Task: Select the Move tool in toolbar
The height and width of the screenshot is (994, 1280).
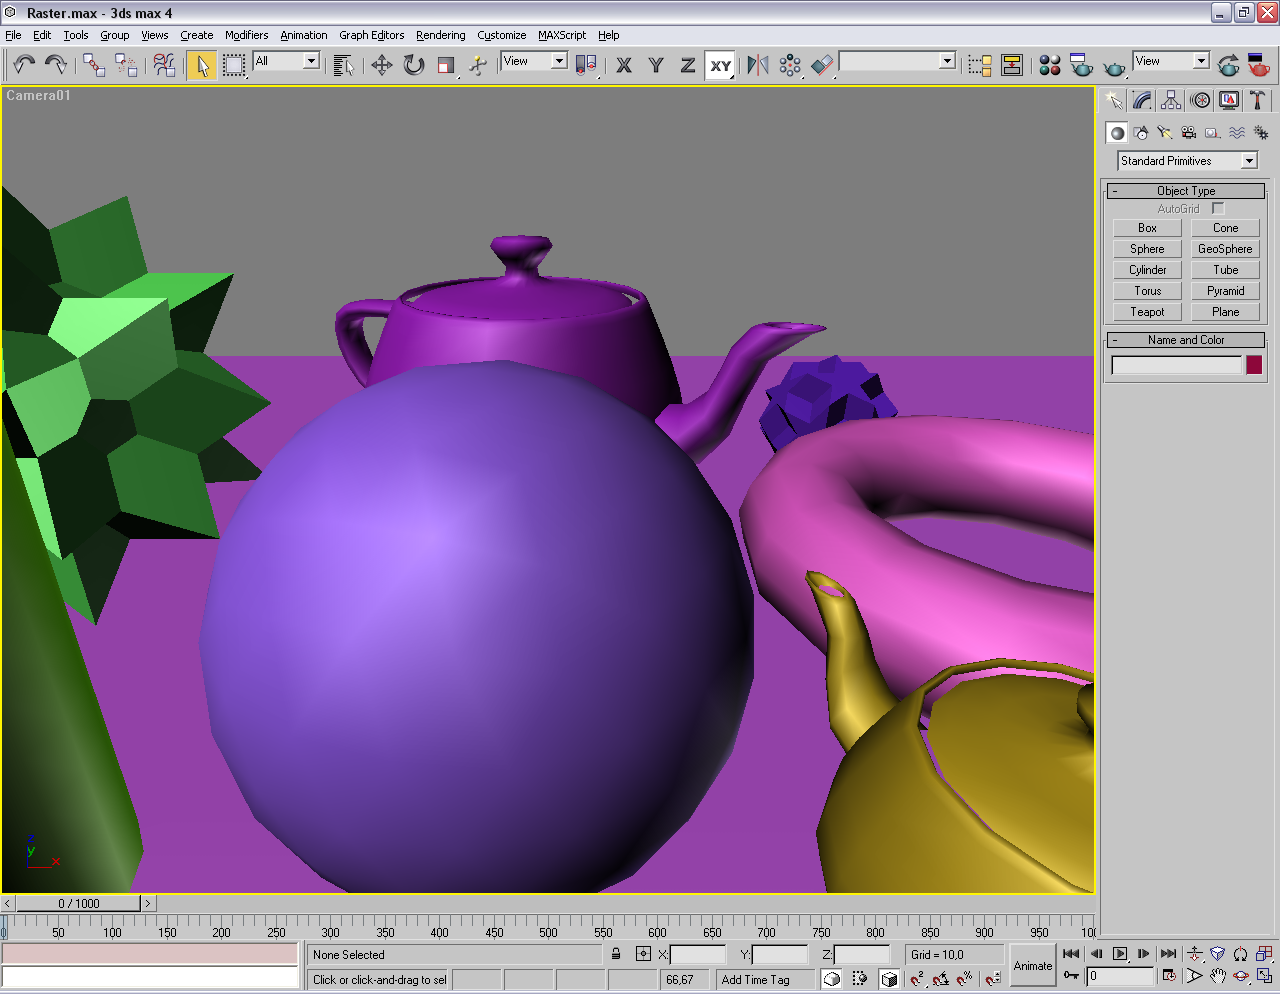Action: coord(381,66)
